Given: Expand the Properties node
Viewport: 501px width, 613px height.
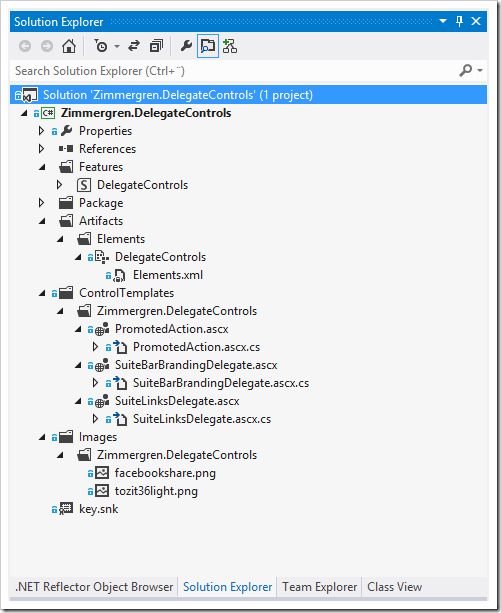Looking at the screenshot, I should [41, 131].
